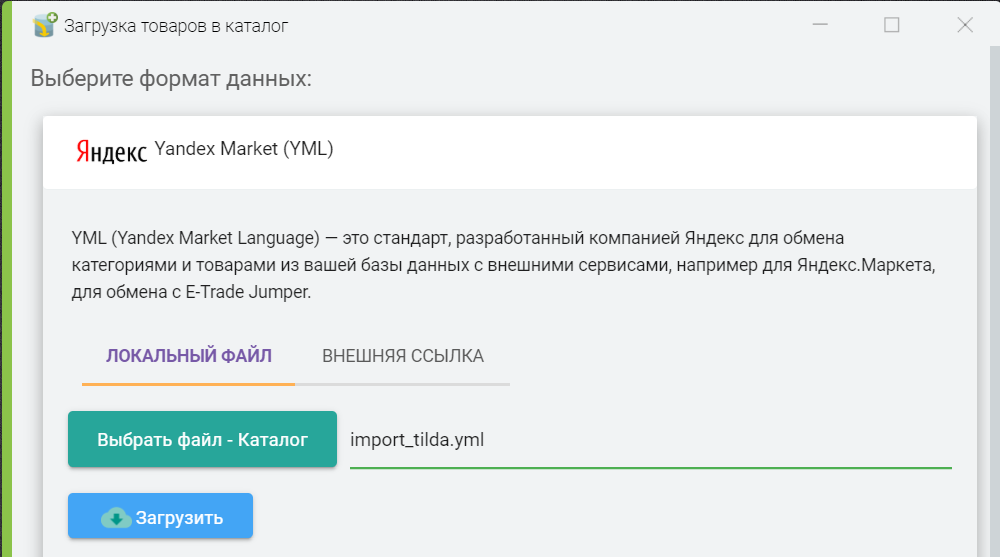Switch to the Локальный файл tab
Viewport: 1000px width, 557px height.
pyautogui.click(x=188, y=356)
